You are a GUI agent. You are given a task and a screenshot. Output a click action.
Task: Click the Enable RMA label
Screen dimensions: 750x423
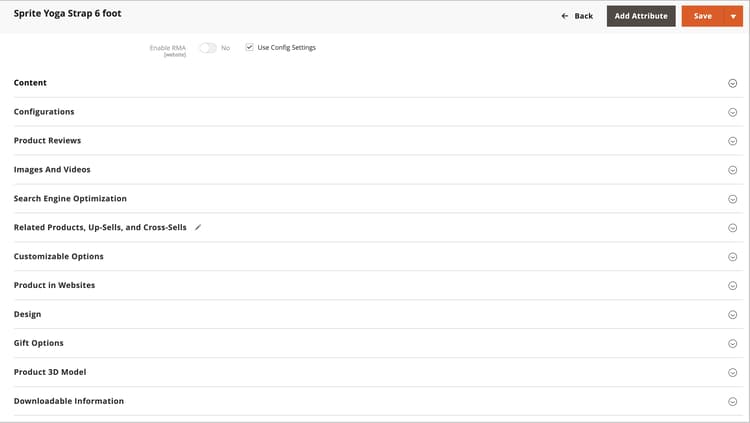[x=167, y=48]
